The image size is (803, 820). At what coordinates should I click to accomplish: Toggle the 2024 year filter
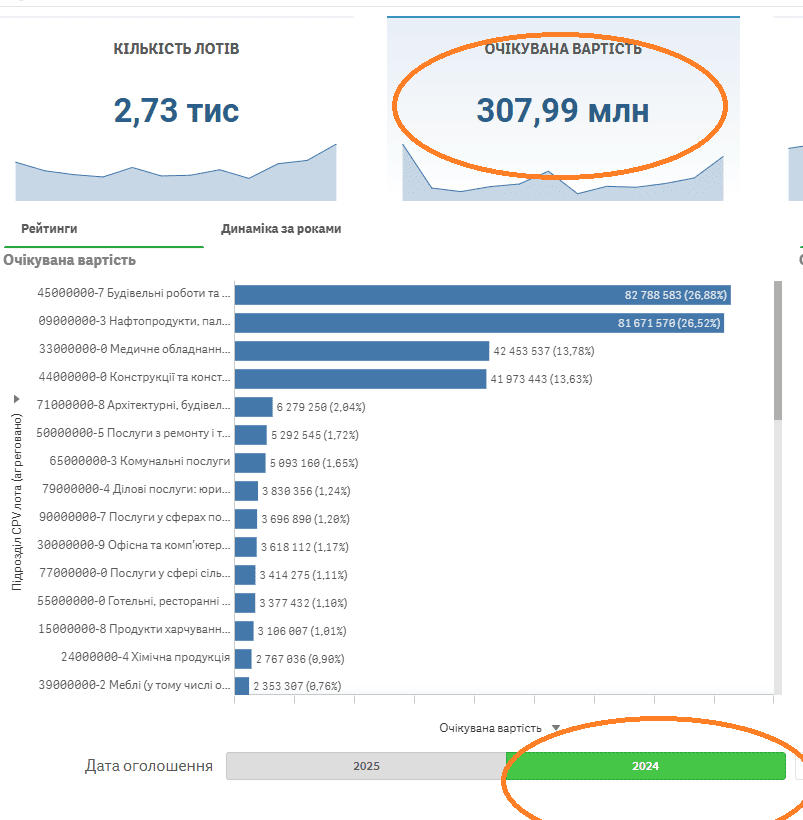[645, 766]
